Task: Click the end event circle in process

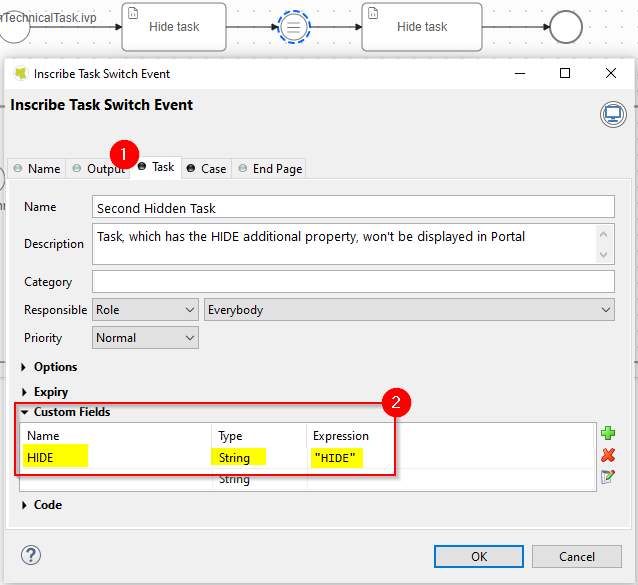Action: point(565,27)
